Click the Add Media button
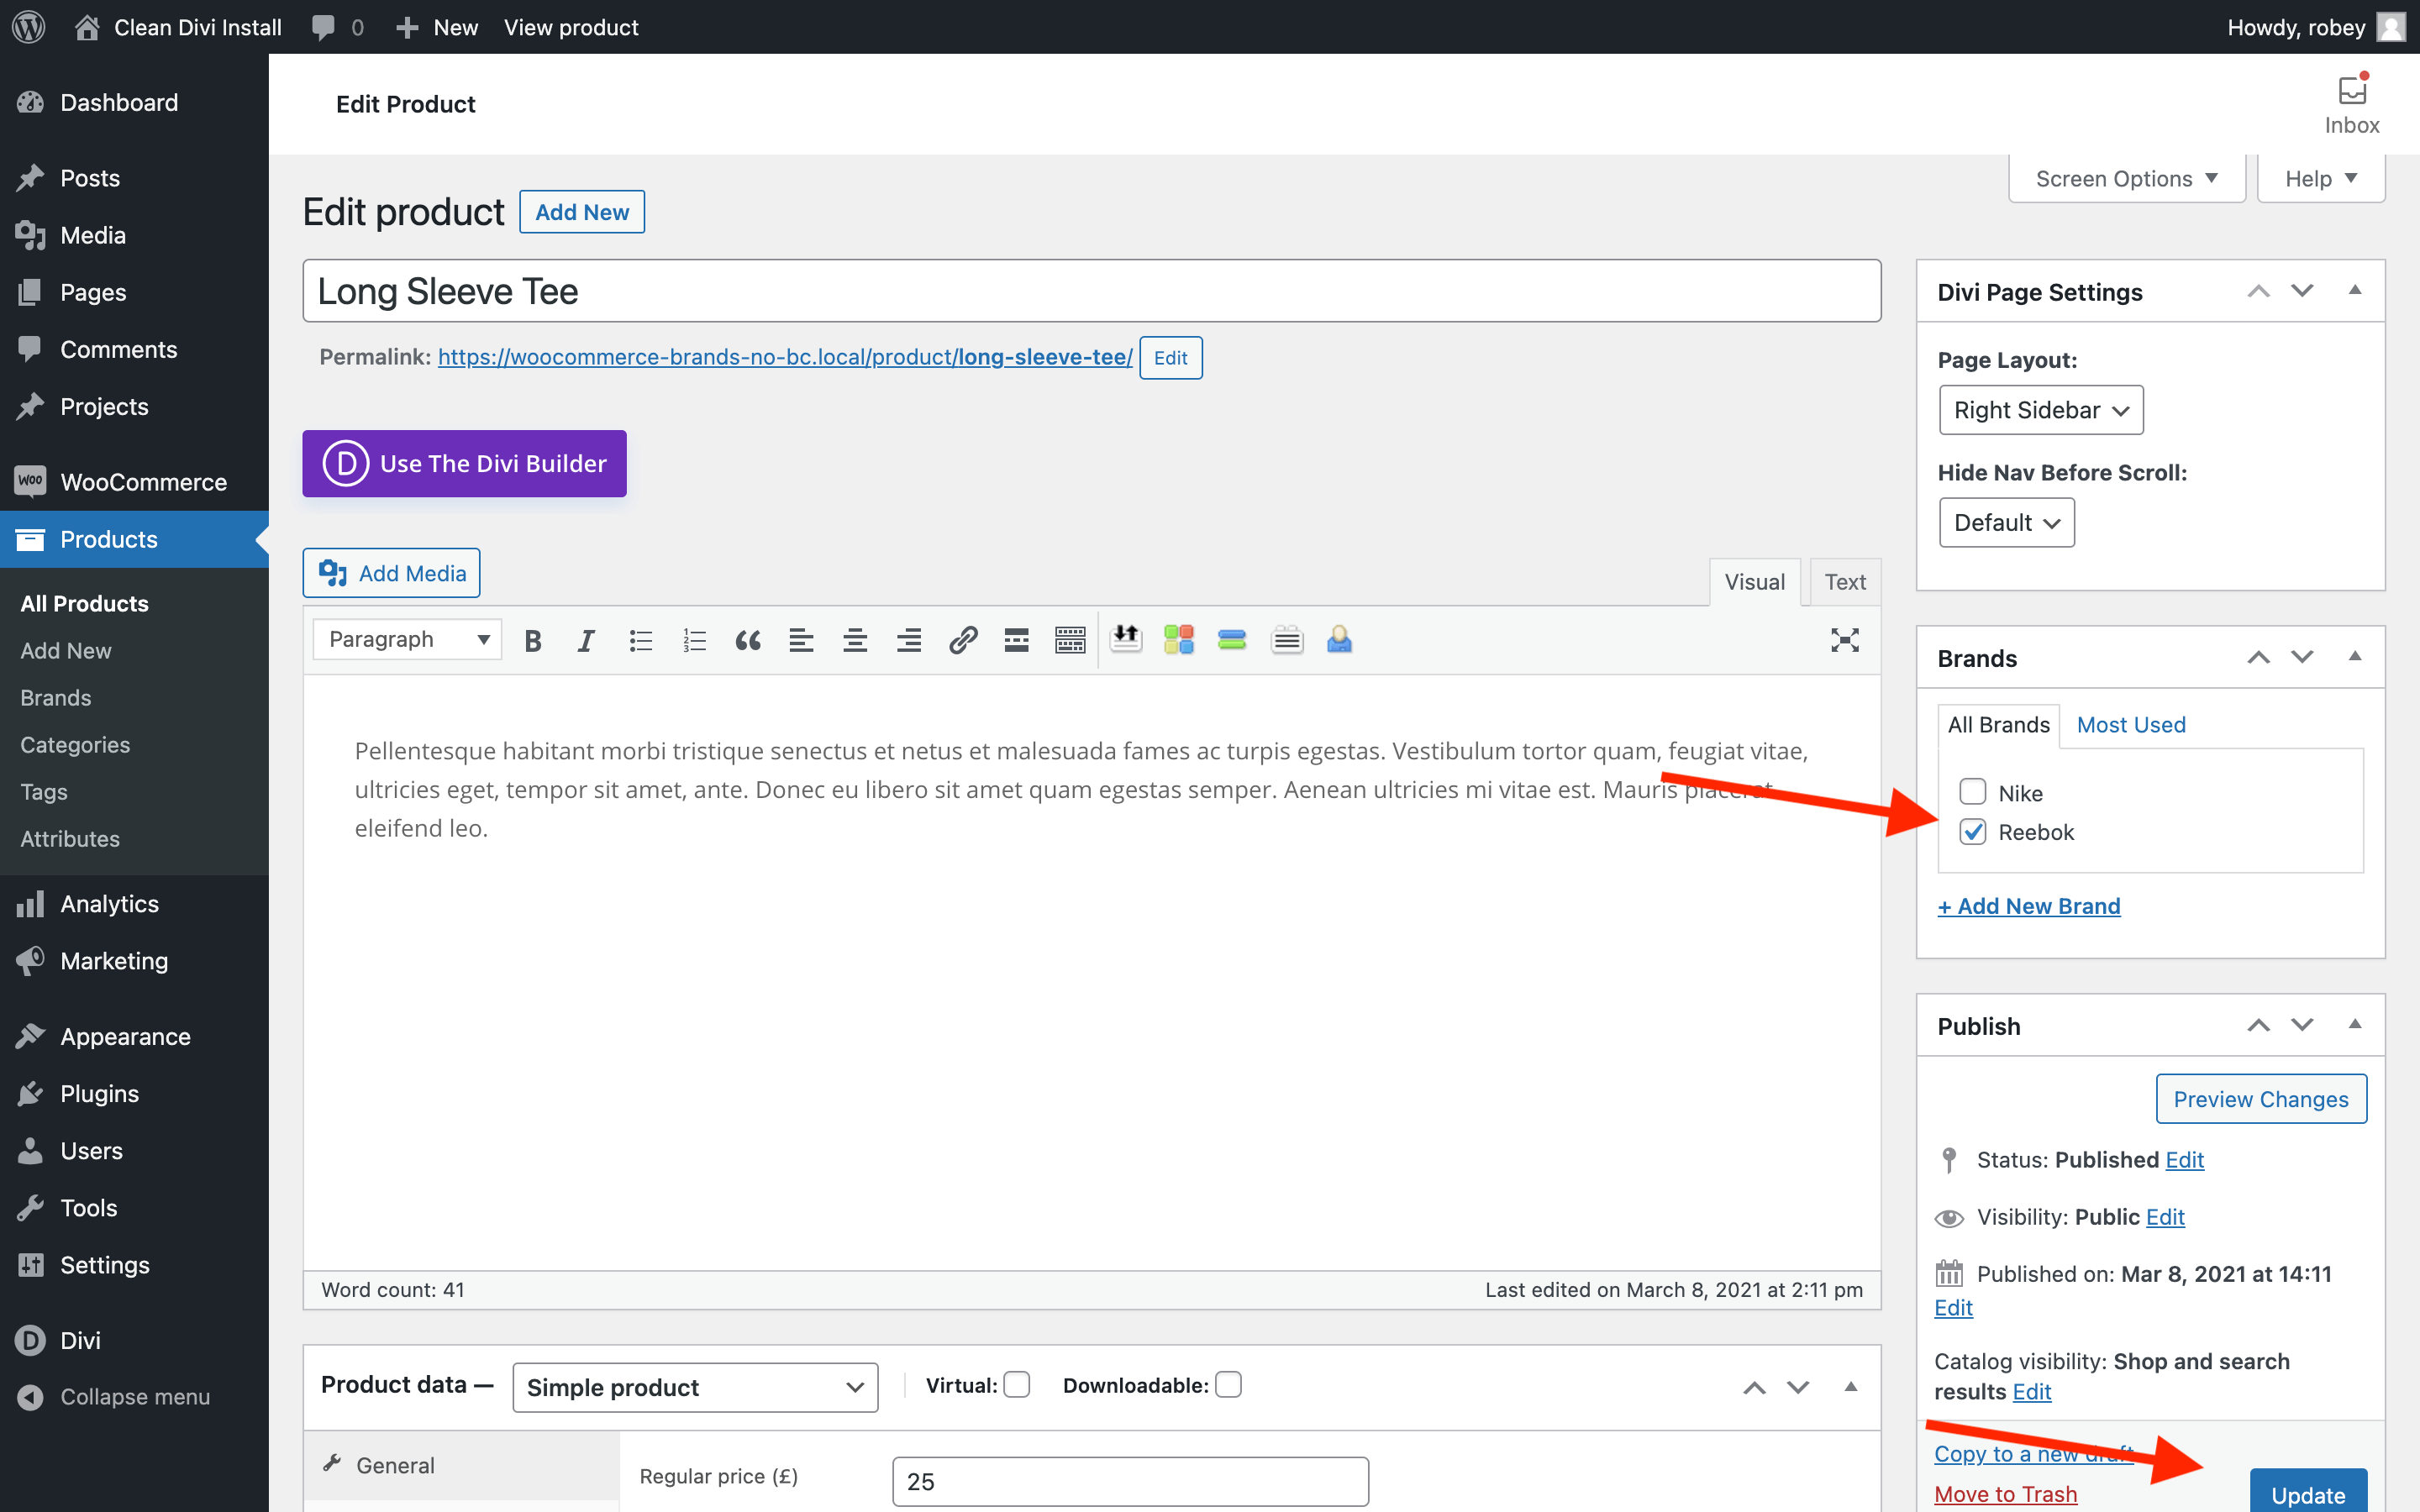The height and width of the screenshot is (1512, 2420). point(391,573)
